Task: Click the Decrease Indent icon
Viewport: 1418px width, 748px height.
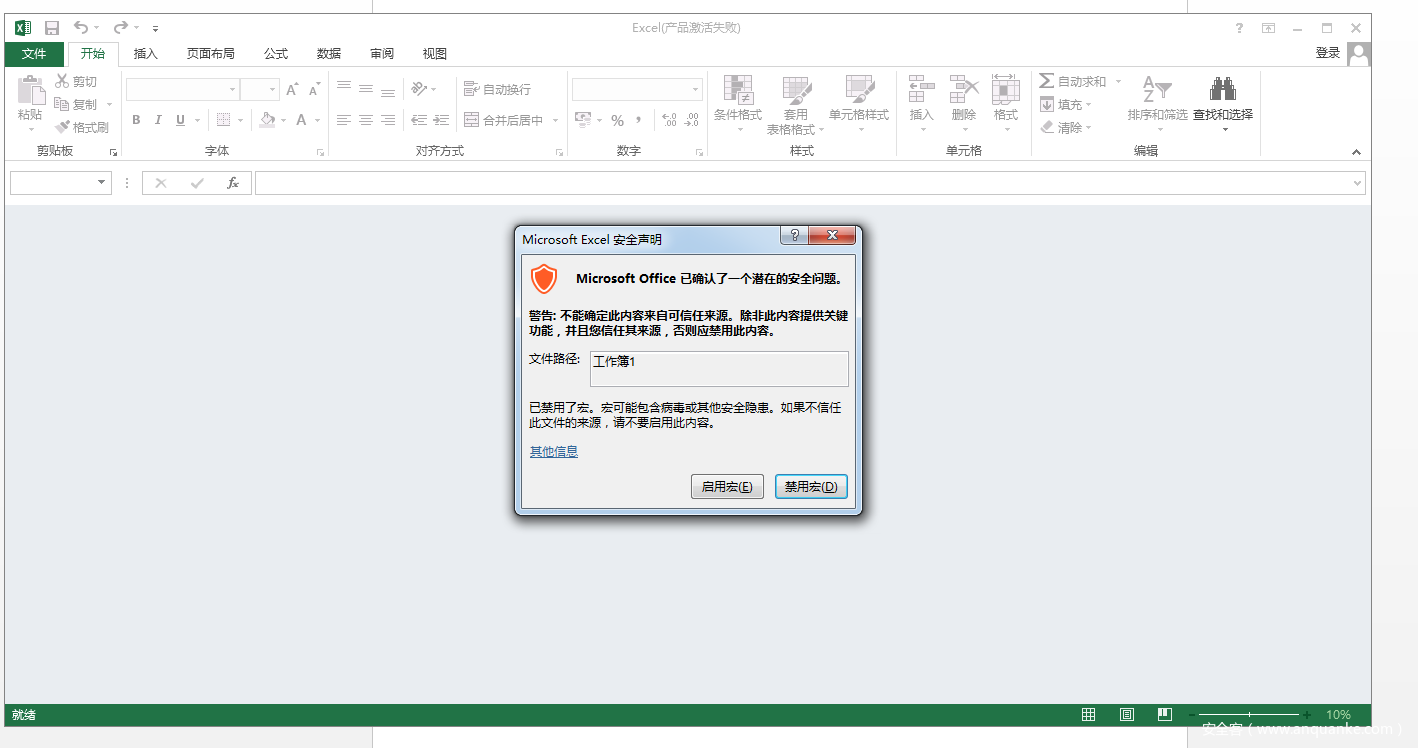Action: pos(419,120)
